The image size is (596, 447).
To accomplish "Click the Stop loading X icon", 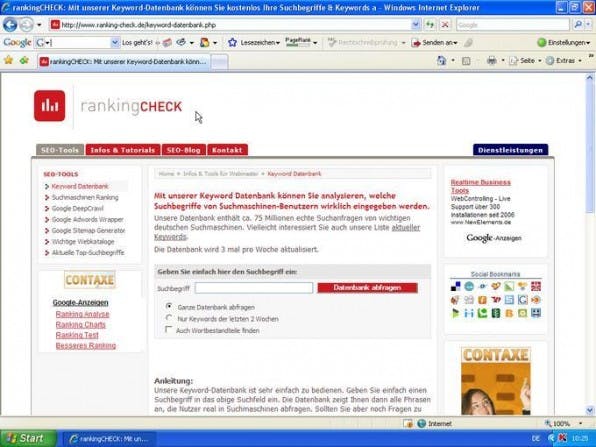I will click(445, 25).
